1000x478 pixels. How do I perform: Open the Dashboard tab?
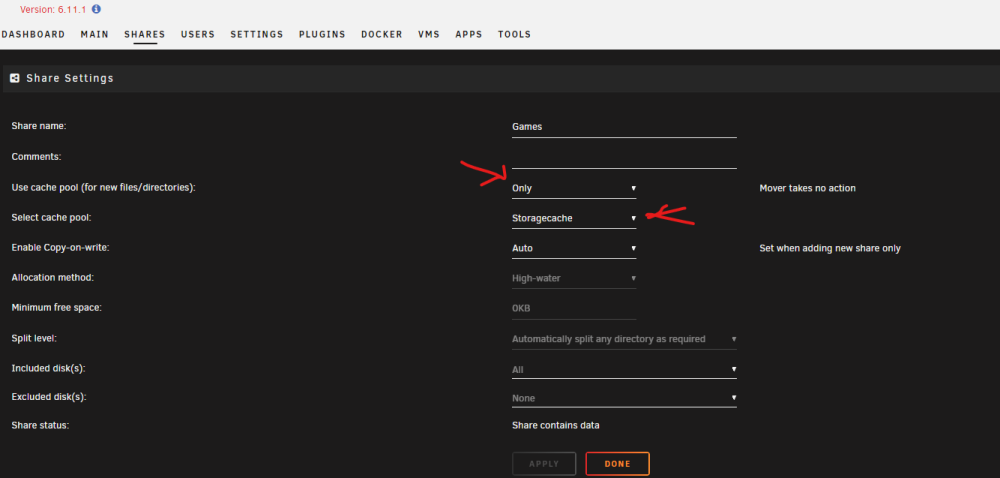tap(33, 34)
